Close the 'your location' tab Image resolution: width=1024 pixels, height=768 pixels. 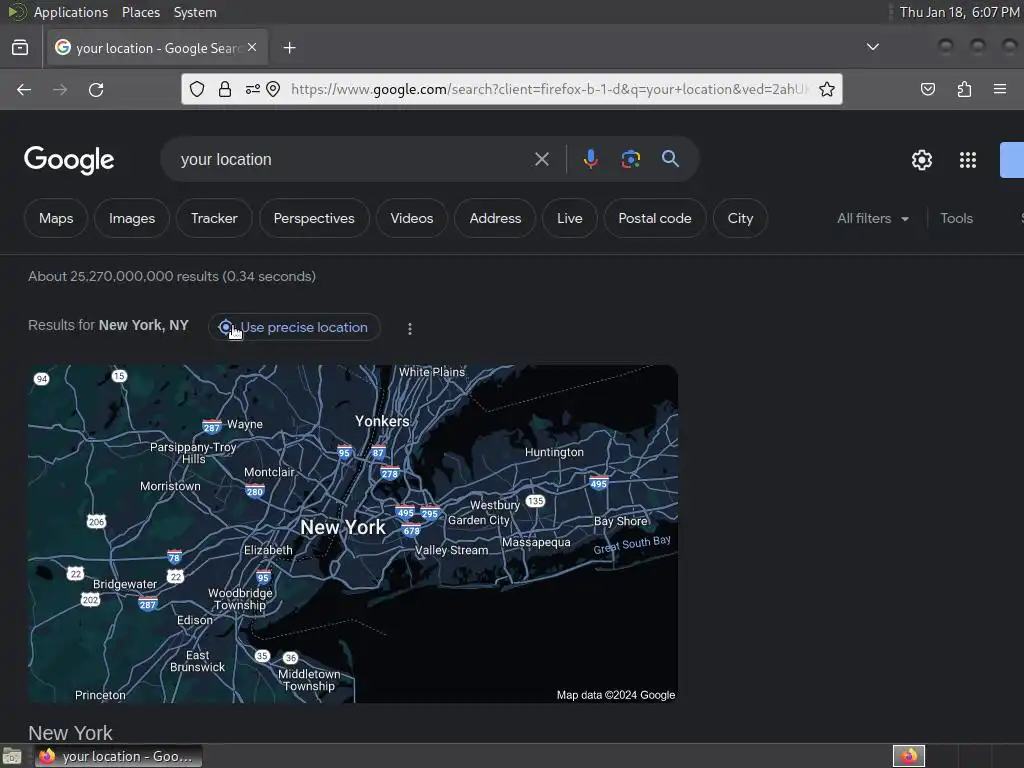(x=252, y=48)
